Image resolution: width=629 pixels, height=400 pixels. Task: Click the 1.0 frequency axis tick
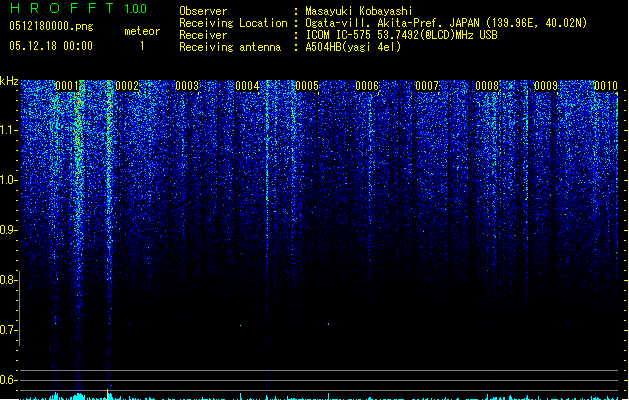9,180
